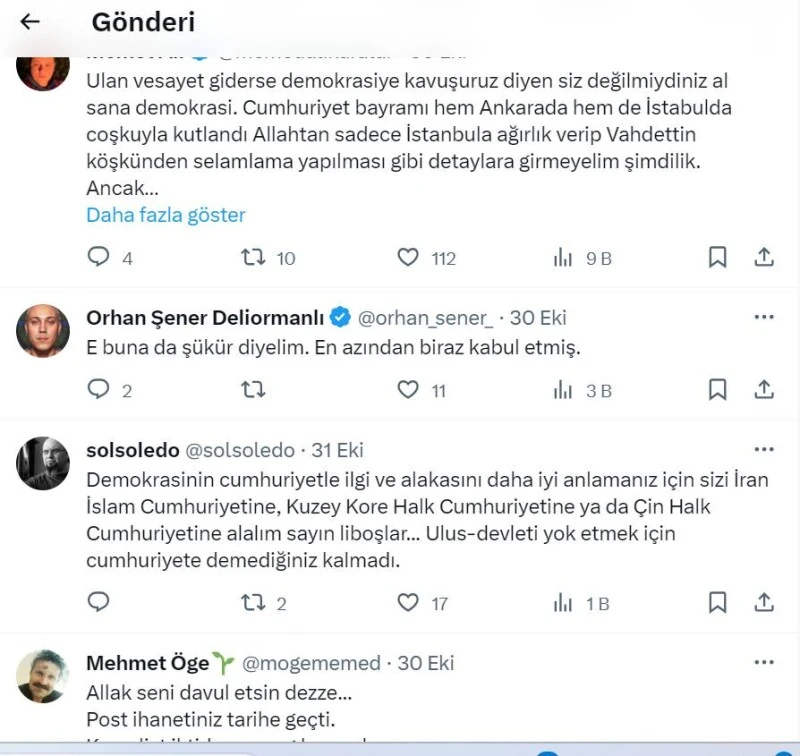Open more options for Mehmet Öge's post

click(x=764, y=662)
